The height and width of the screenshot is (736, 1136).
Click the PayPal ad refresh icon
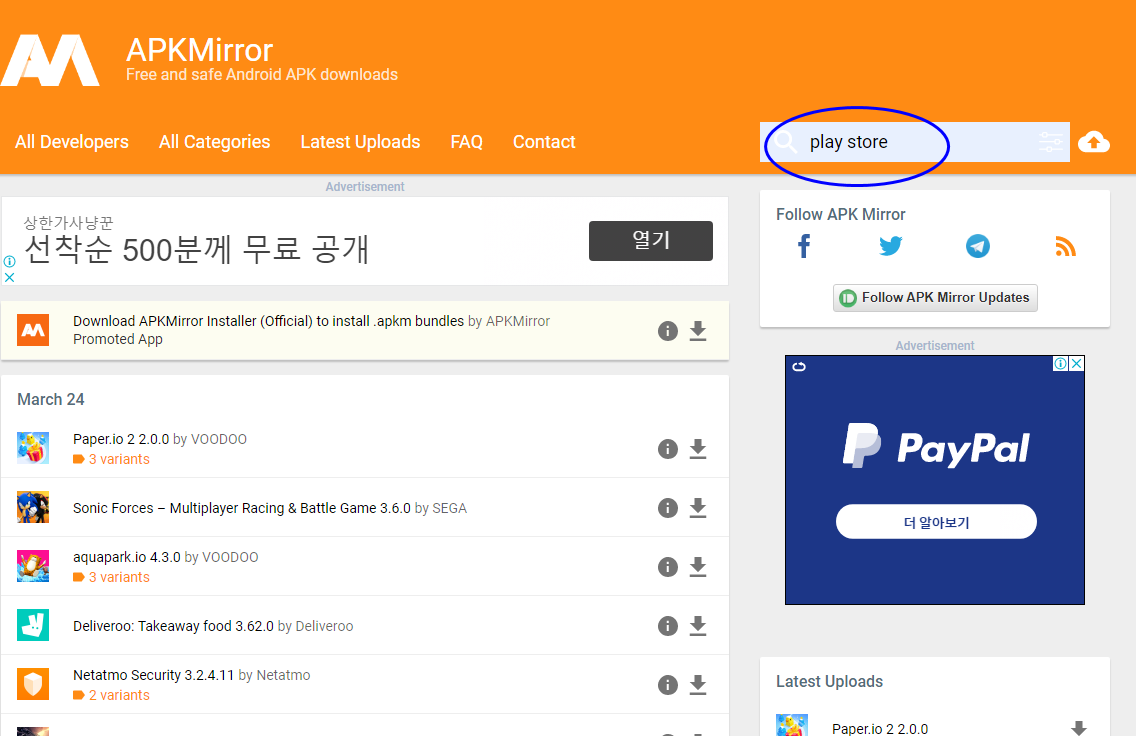click(799, 367)
